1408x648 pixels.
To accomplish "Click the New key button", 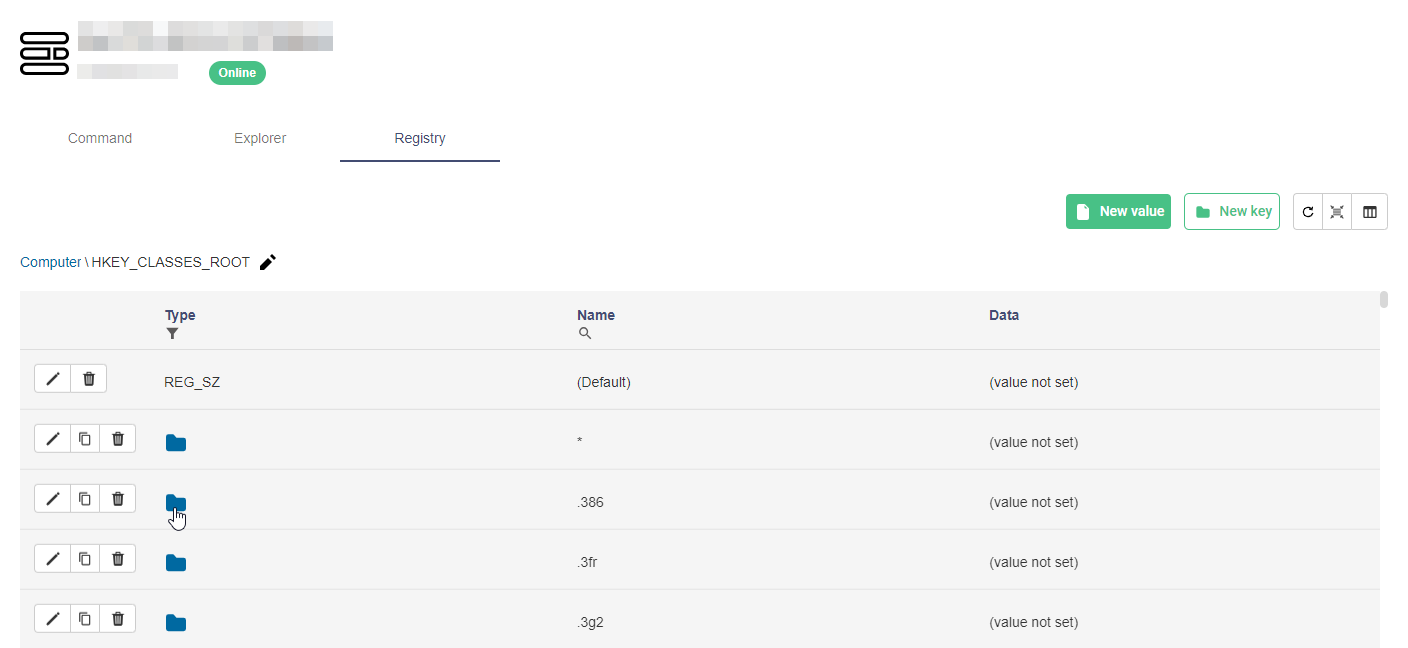I will [1232, 212].
